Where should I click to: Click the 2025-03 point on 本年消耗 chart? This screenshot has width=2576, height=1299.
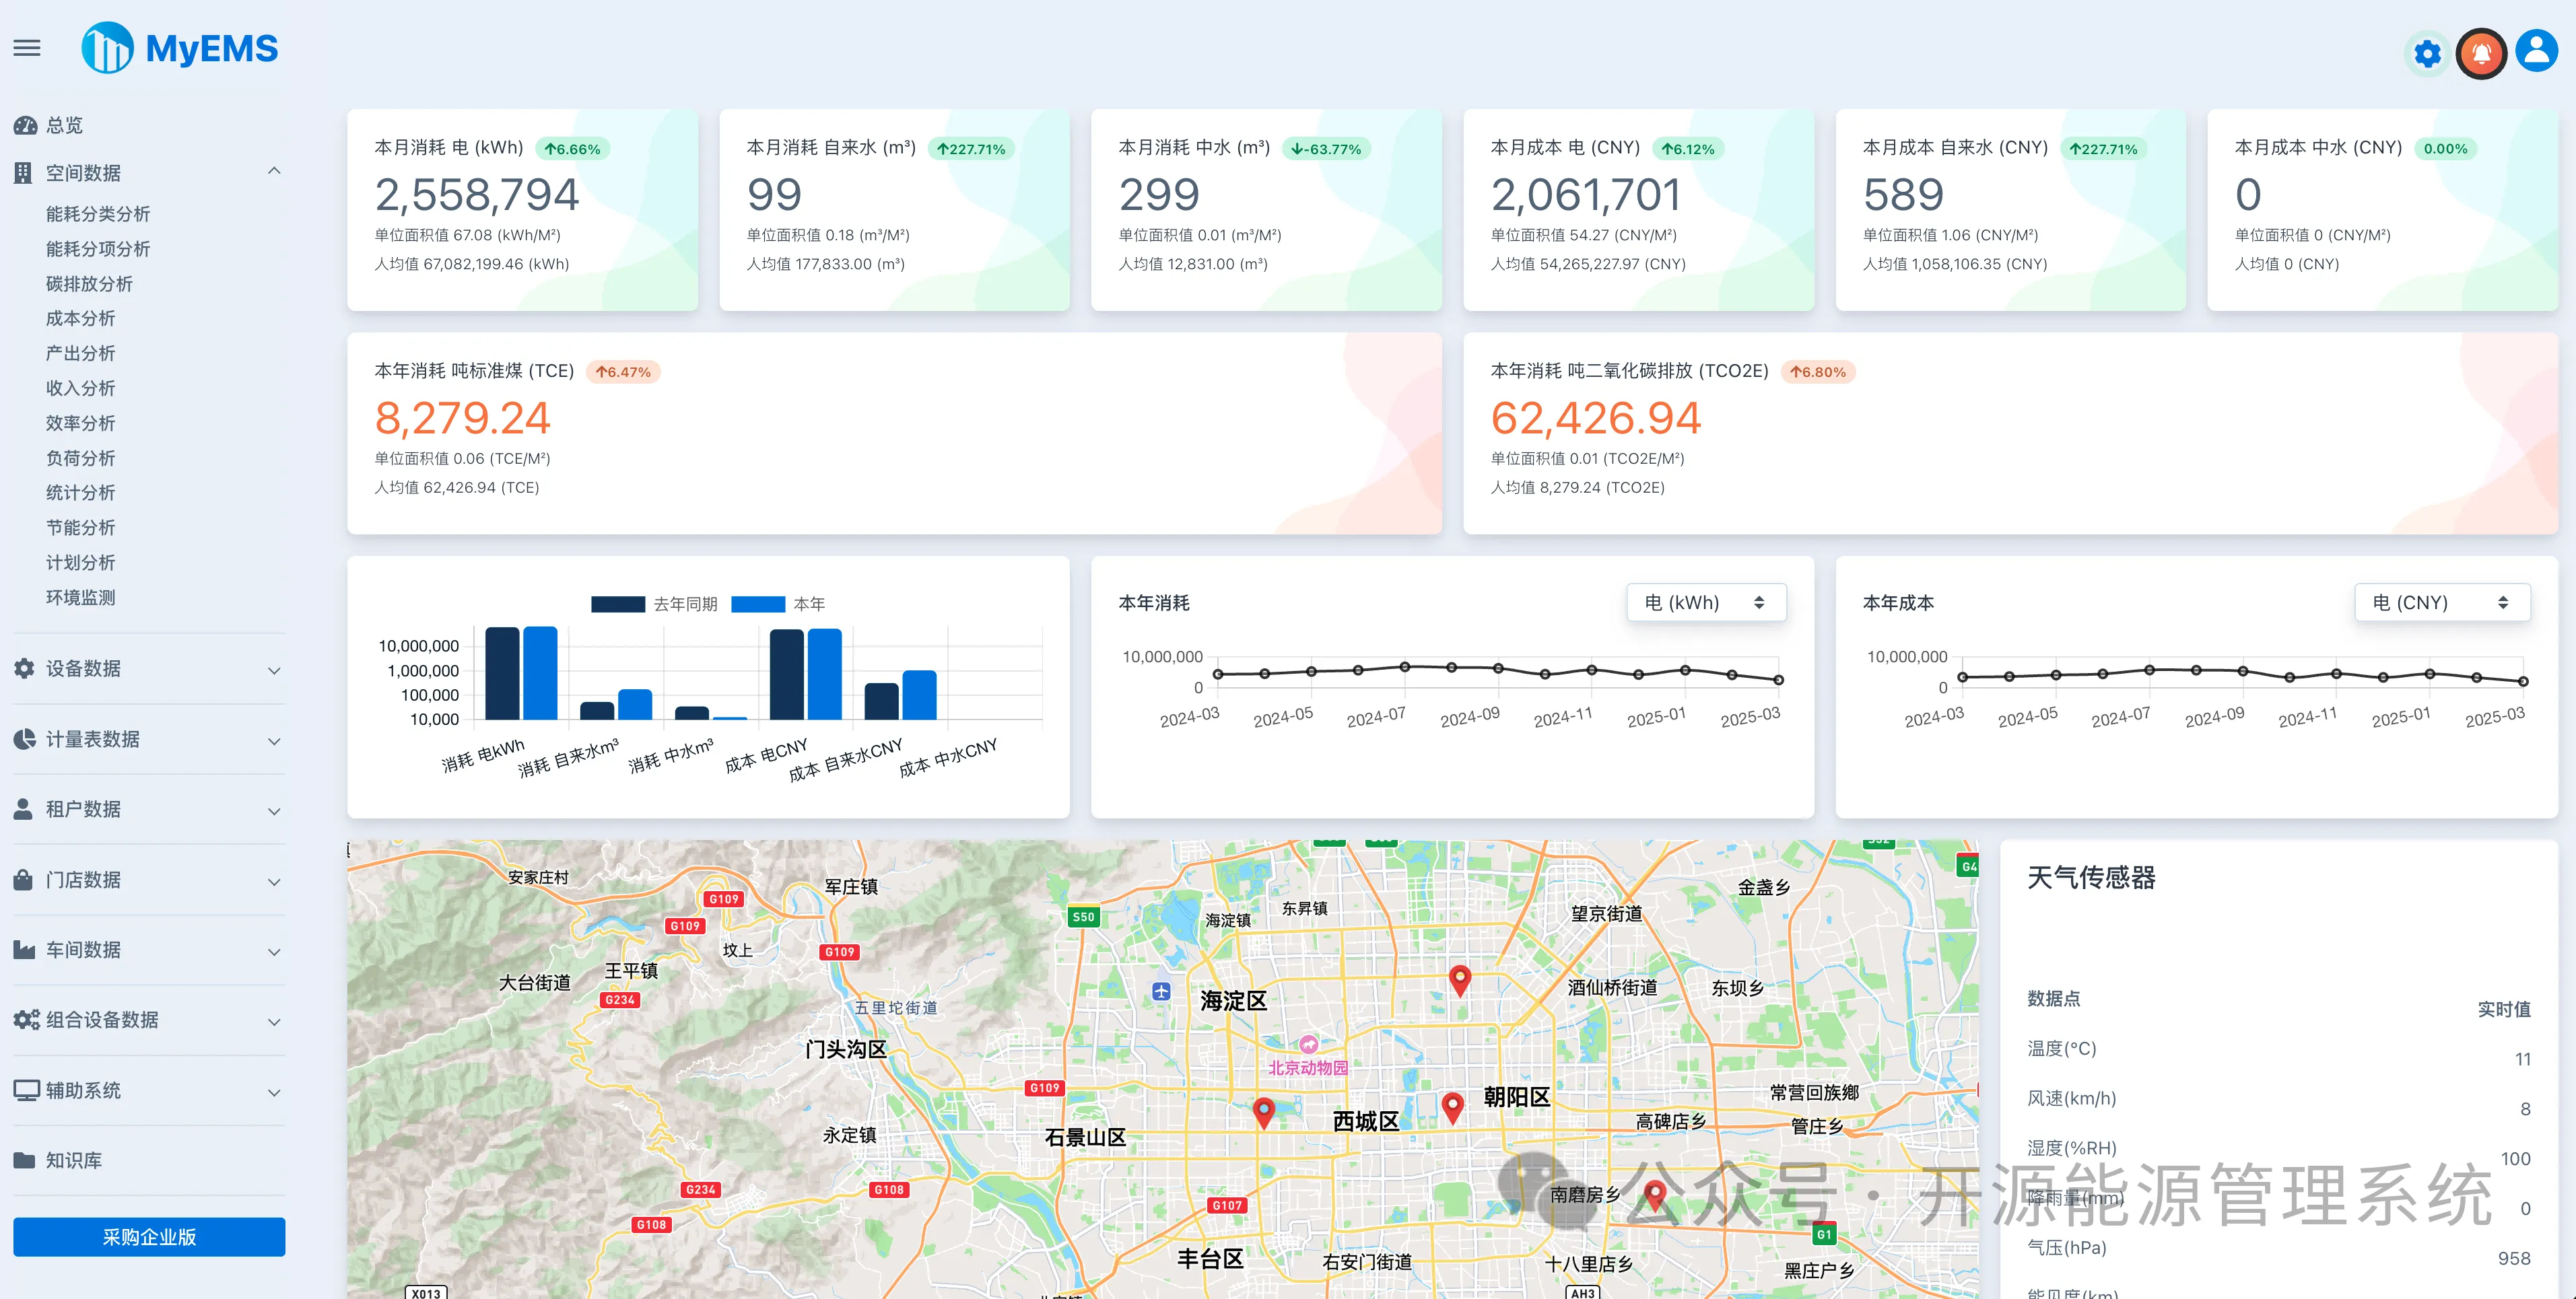(1778, 680)
